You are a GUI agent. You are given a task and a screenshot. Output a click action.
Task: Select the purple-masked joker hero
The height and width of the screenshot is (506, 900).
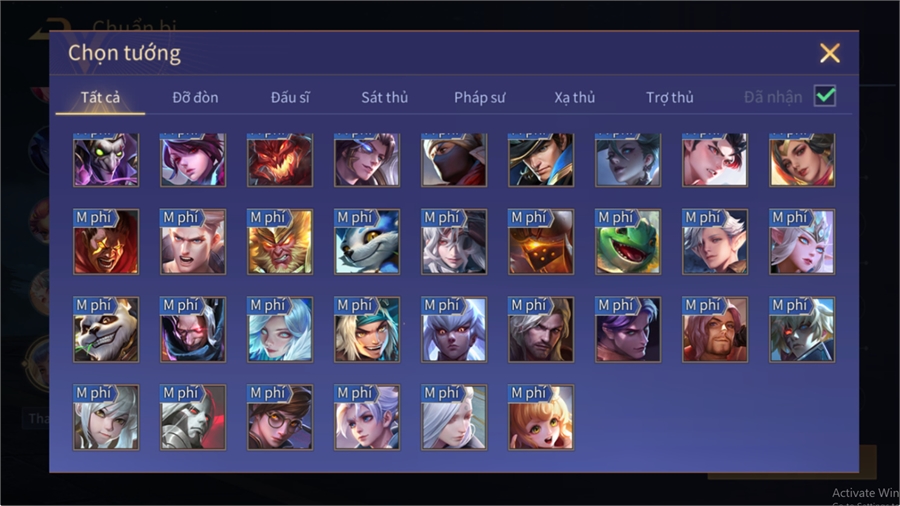click(106, 160)
